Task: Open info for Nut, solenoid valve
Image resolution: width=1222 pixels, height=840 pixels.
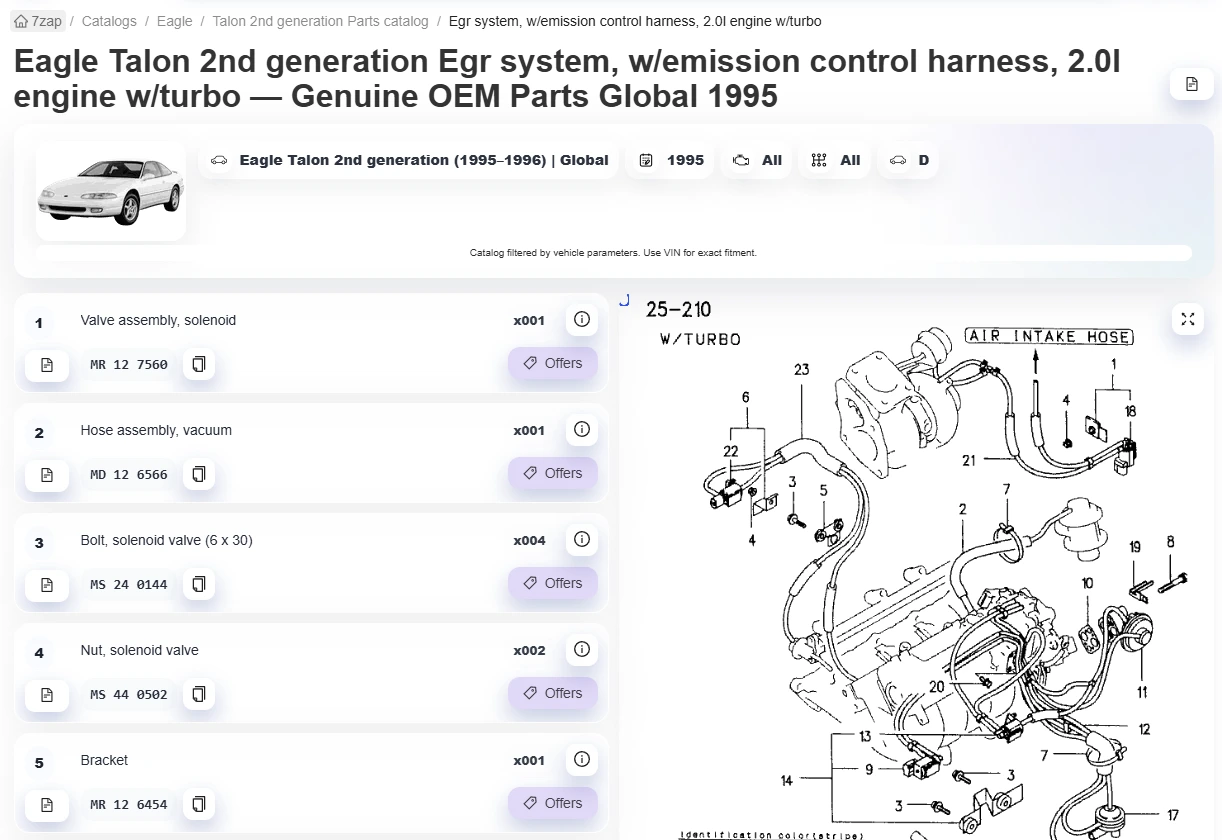Action: 582,650
